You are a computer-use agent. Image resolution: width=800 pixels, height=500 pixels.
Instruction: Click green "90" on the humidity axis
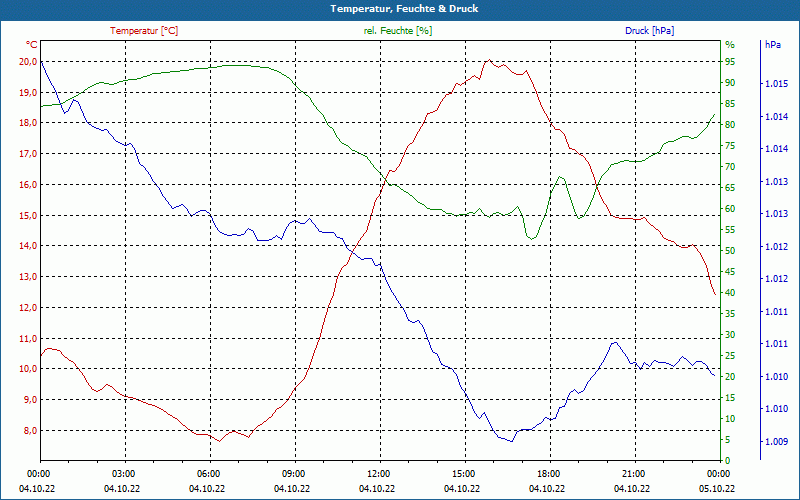coord(730,83)
